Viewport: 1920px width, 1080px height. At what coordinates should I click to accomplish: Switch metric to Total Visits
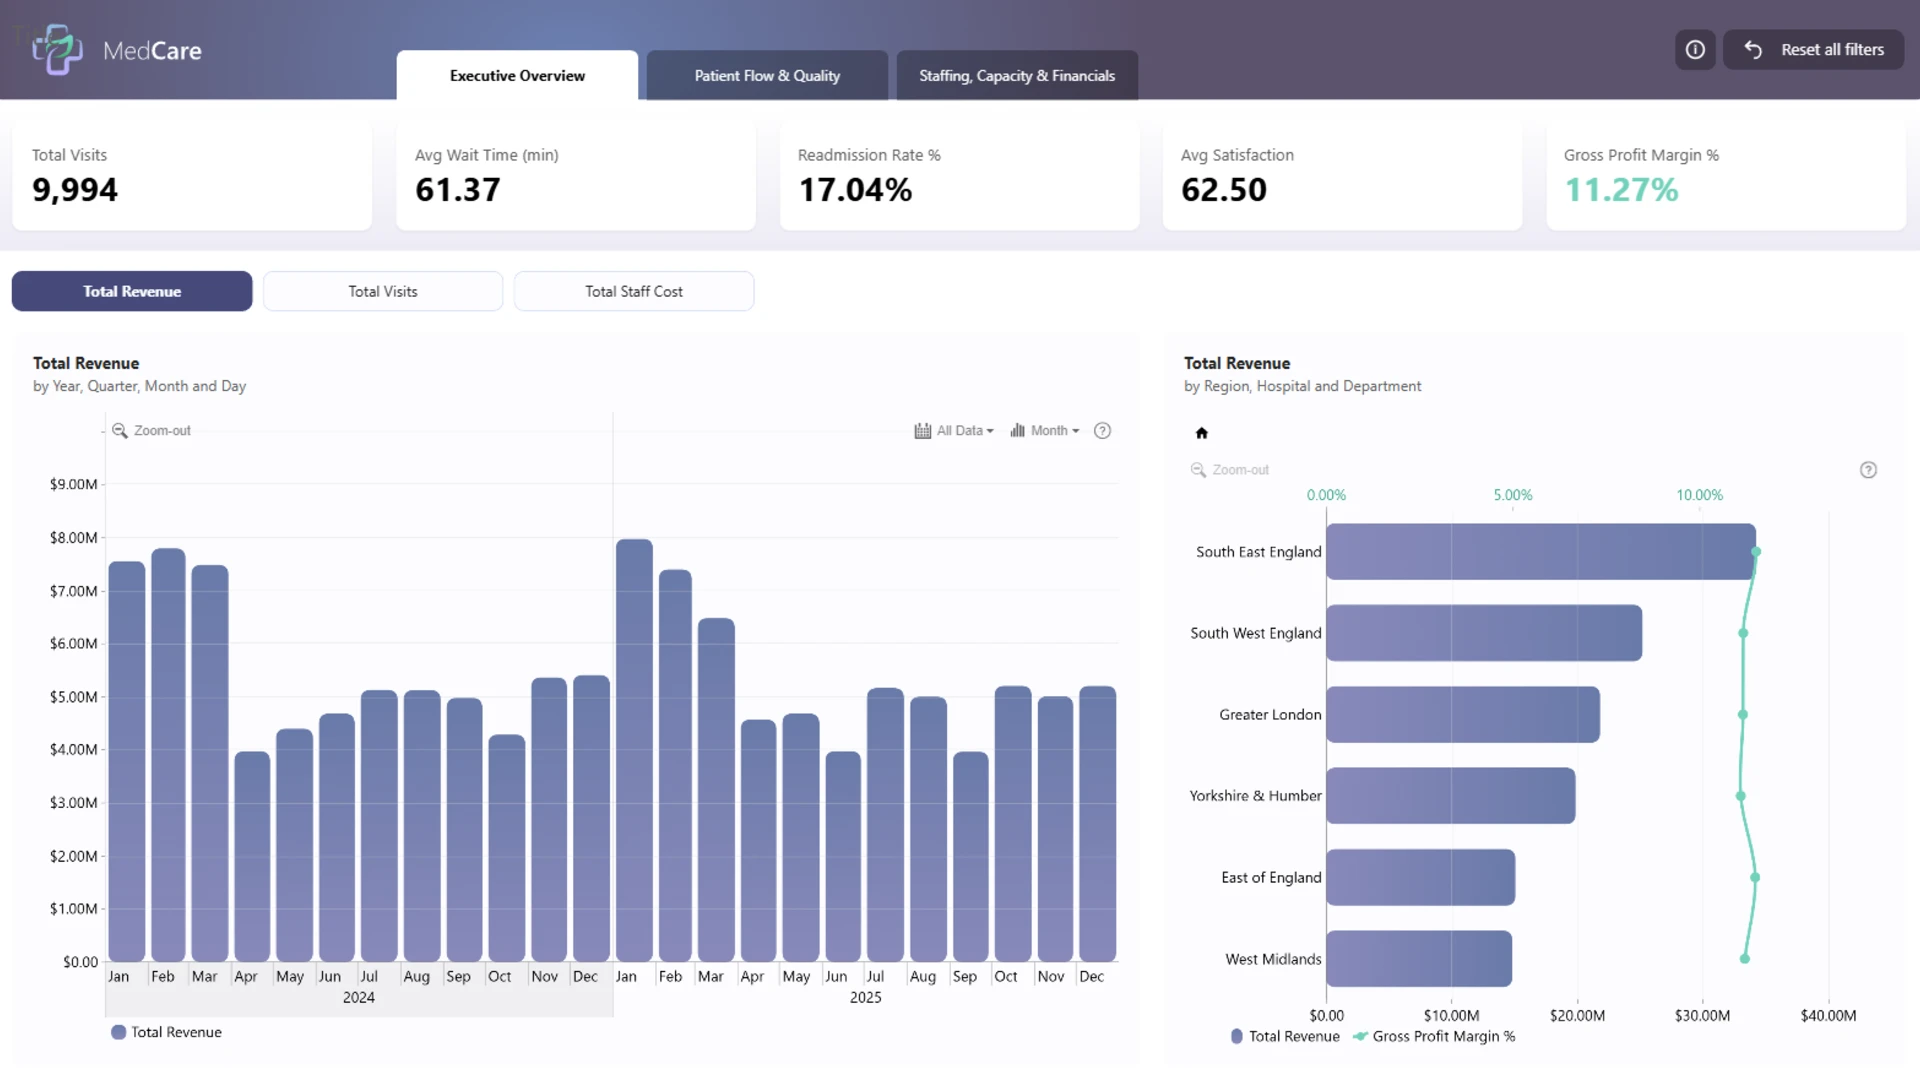click(383, 291)
